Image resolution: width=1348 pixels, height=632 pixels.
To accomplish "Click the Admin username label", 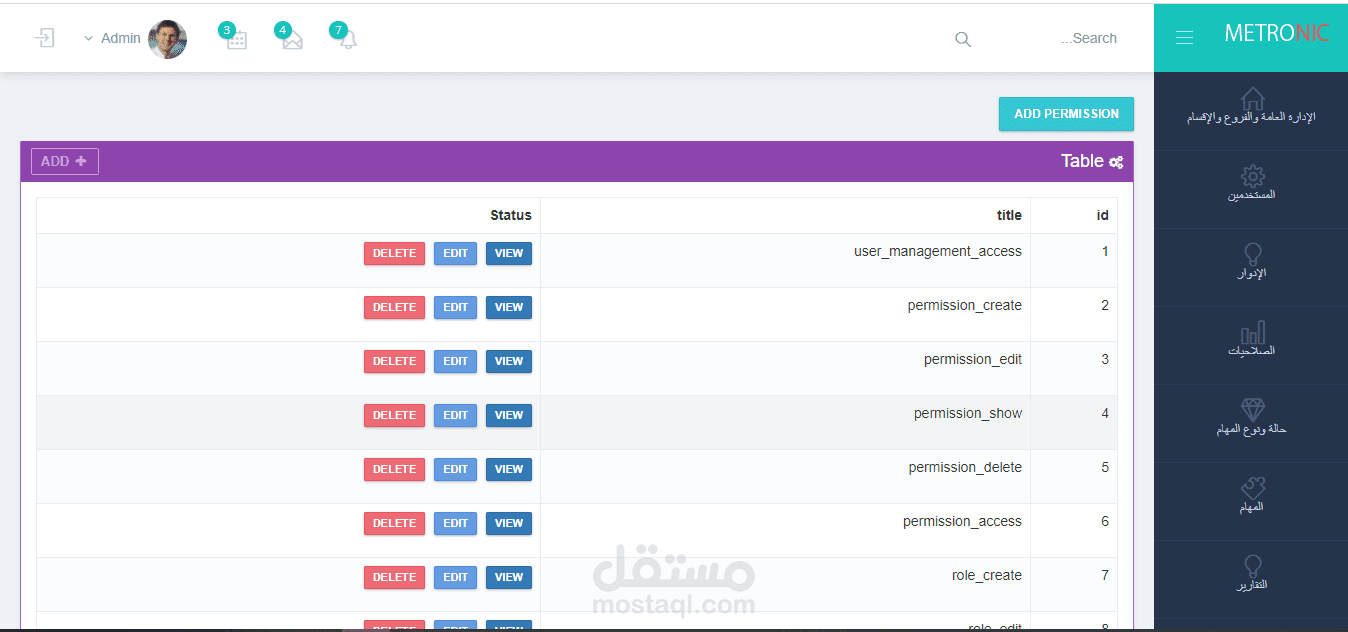I will pyautogui.click(x=121, y=39).
